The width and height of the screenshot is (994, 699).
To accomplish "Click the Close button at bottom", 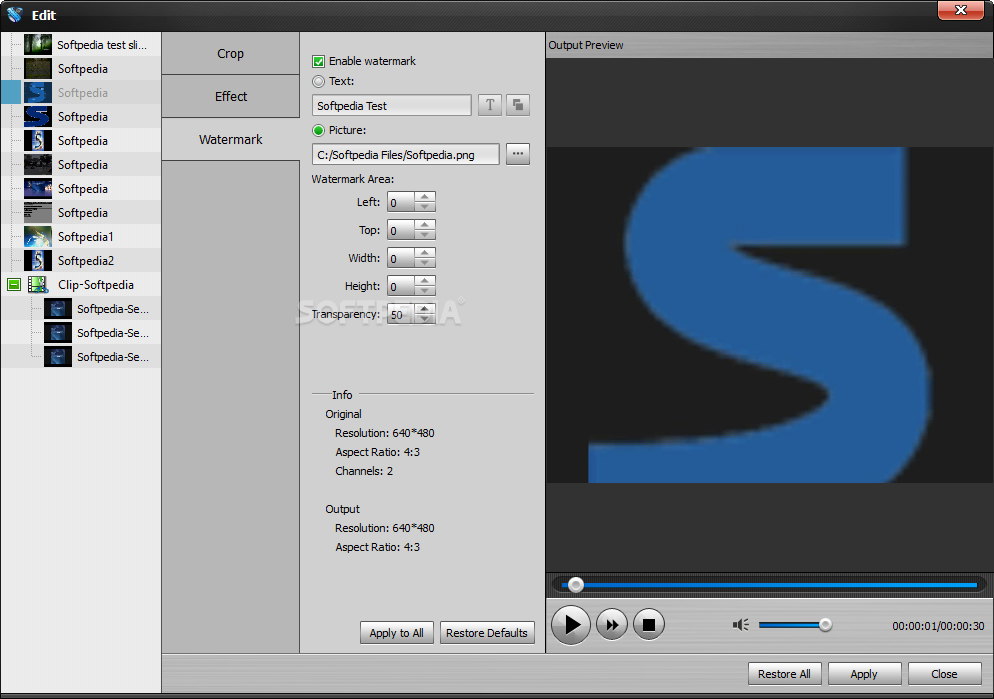I will click(x=944, y=674).
